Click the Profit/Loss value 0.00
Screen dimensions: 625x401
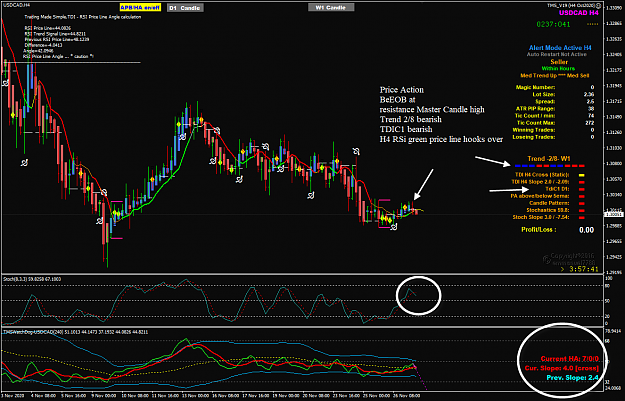(x=586, y=230)
